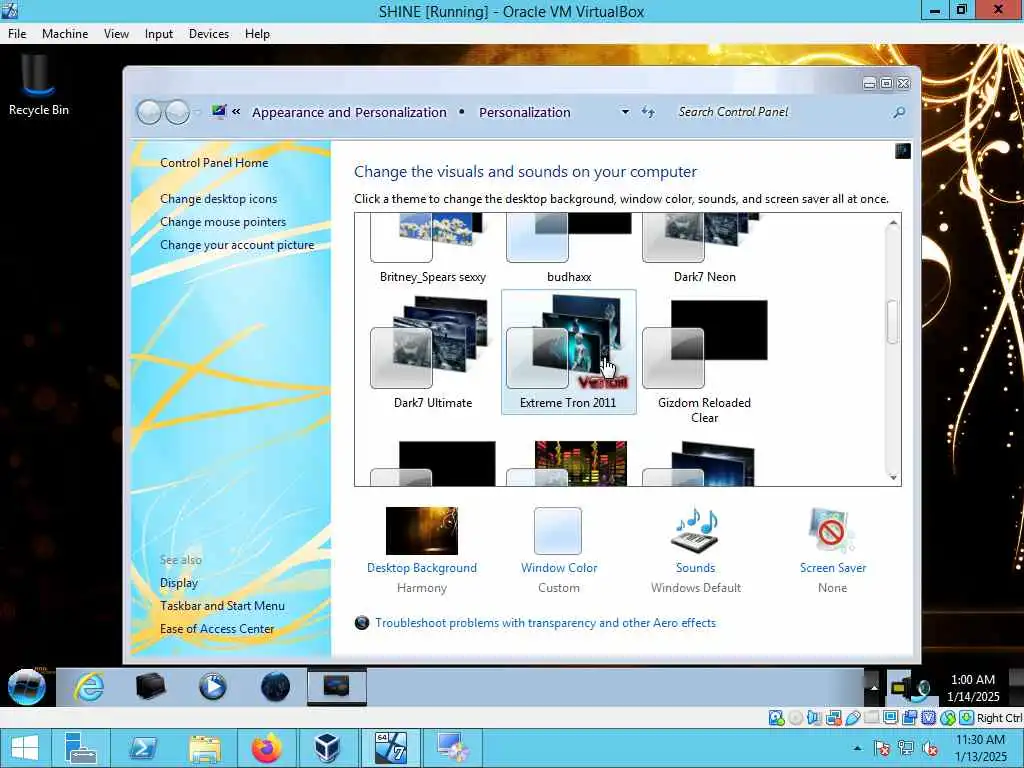The height and width of the screenshot is (768, 1024).
Task: Click VirtualBox hard disk activity indicator
Action: [776, 718]
